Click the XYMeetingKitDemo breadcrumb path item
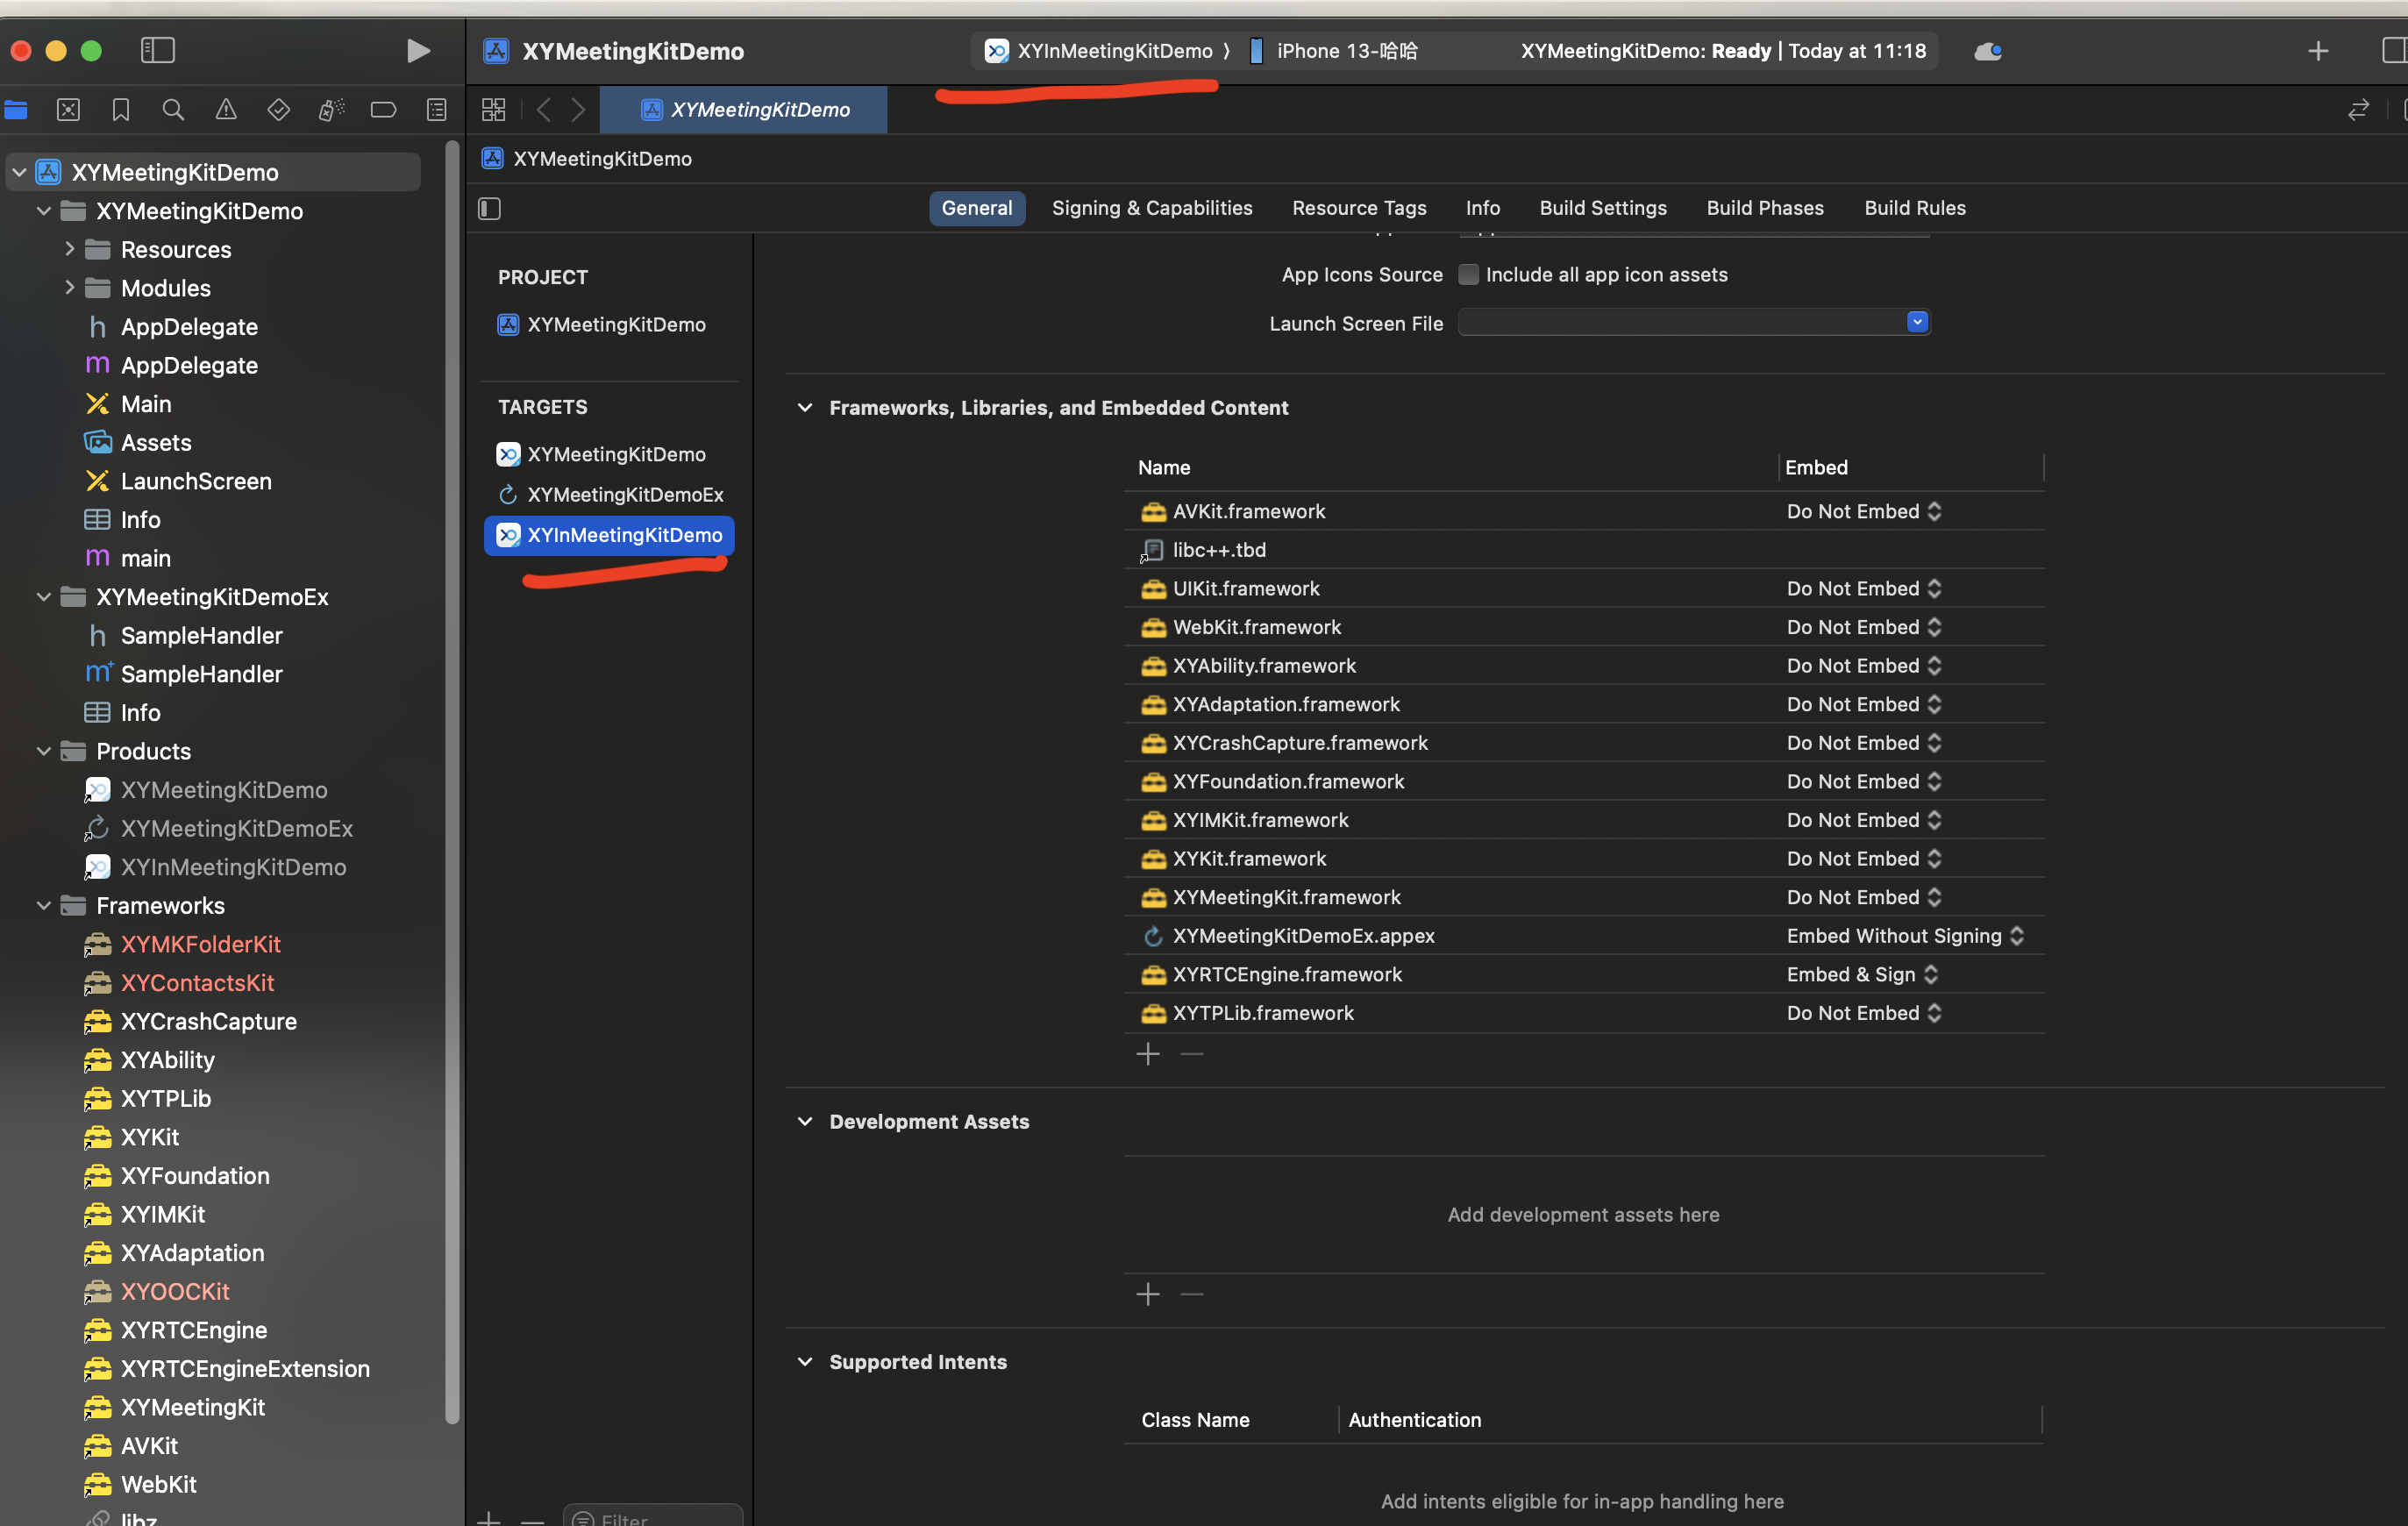The image size is (2408, 1526). coord(588,158)
